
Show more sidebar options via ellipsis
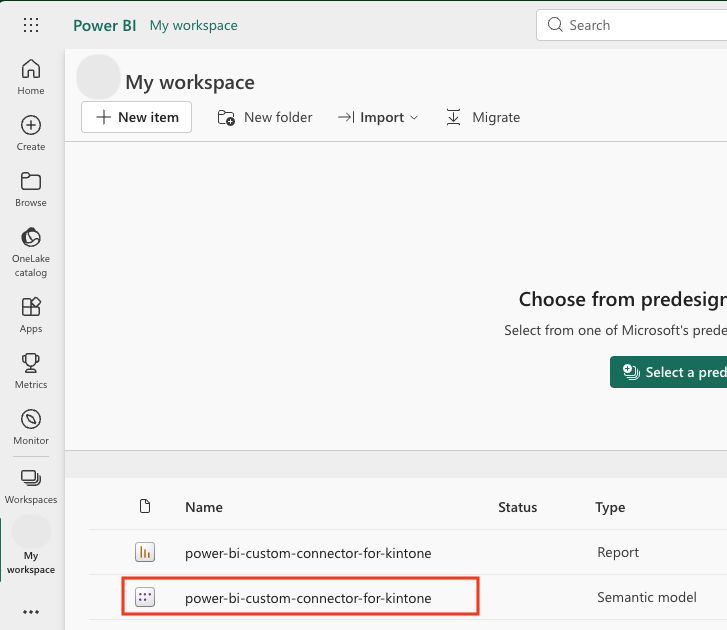coord(31,612)
